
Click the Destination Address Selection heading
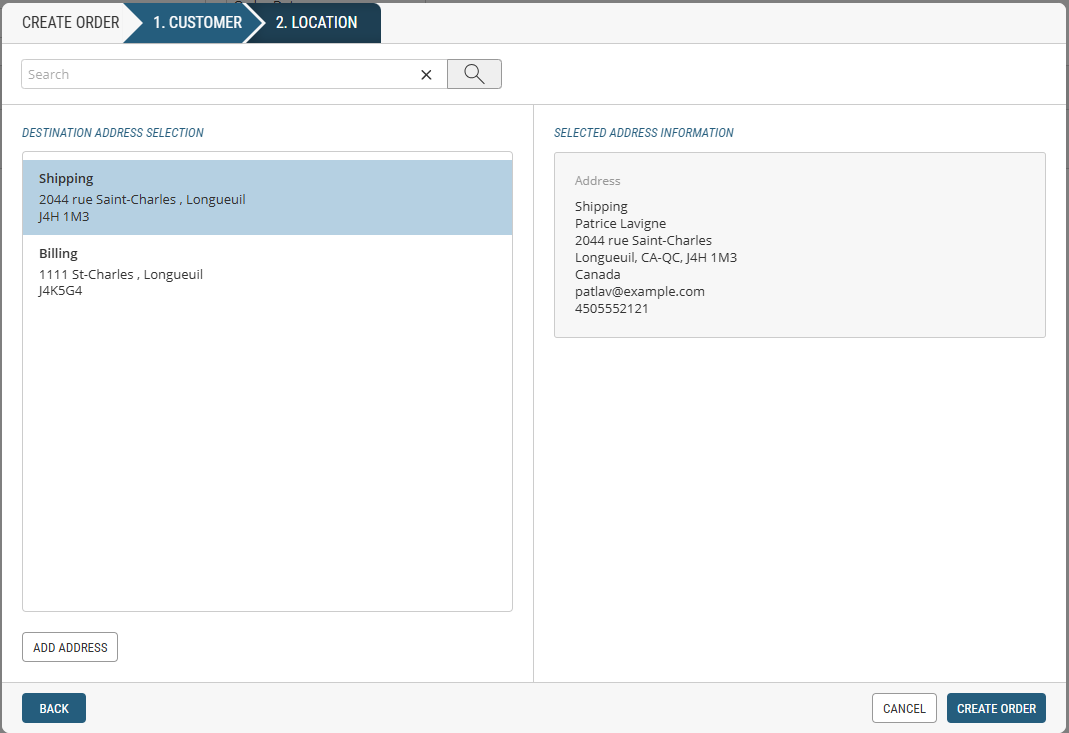tap(113, 132)
